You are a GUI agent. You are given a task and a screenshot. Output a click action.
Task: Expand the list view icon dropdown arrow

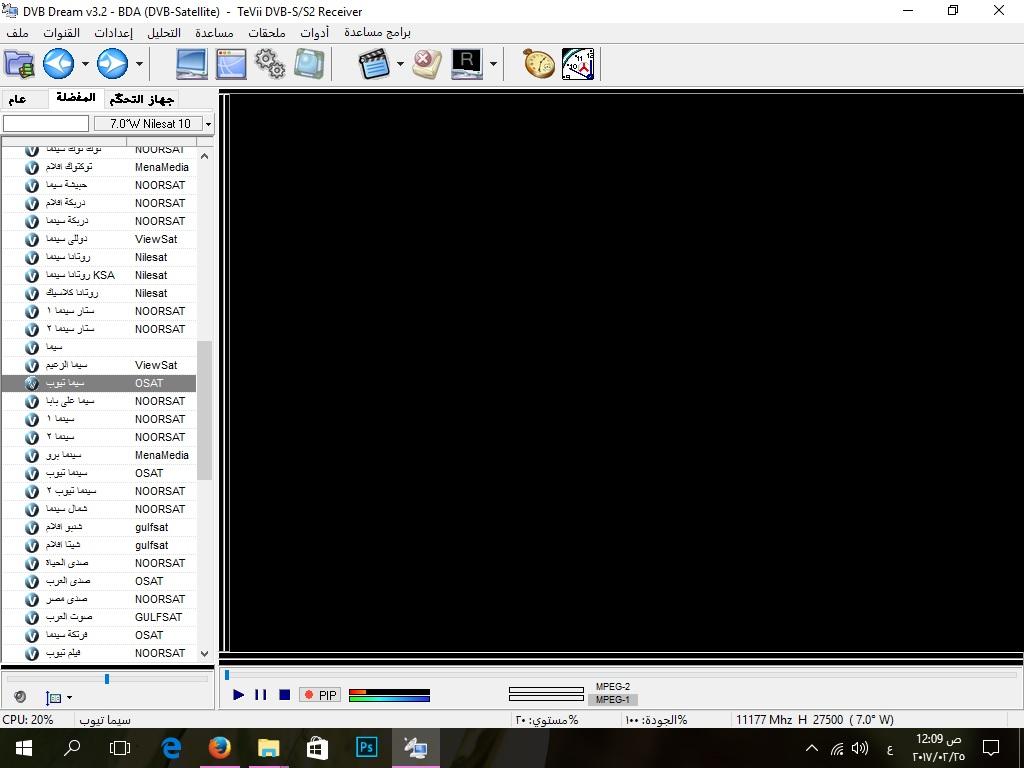[x=69, y=698]
